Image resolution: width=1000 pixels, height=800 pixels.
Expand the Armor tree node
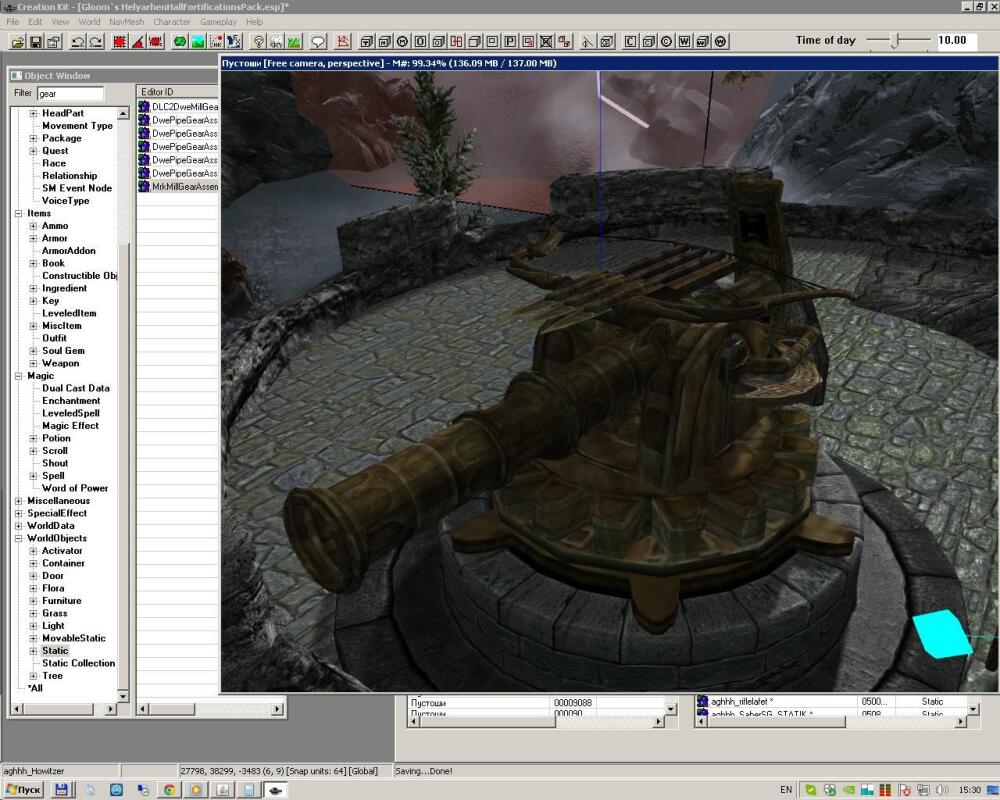tap(33, 238)
